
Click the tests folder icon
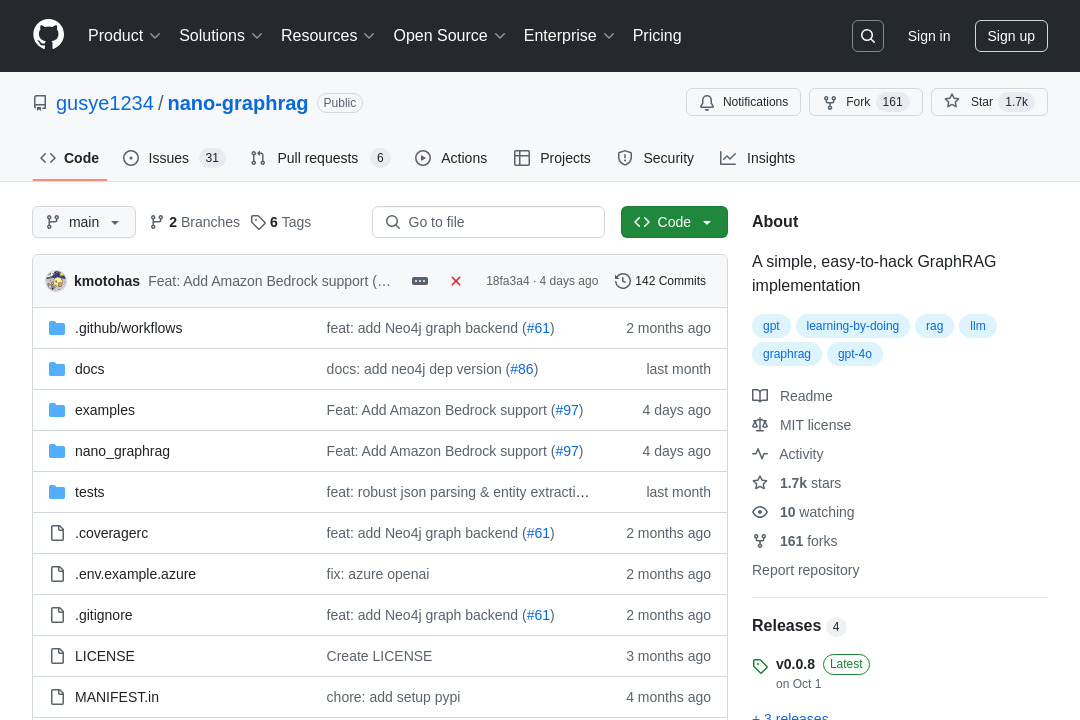pyautogui.click(x=57, y=492)
